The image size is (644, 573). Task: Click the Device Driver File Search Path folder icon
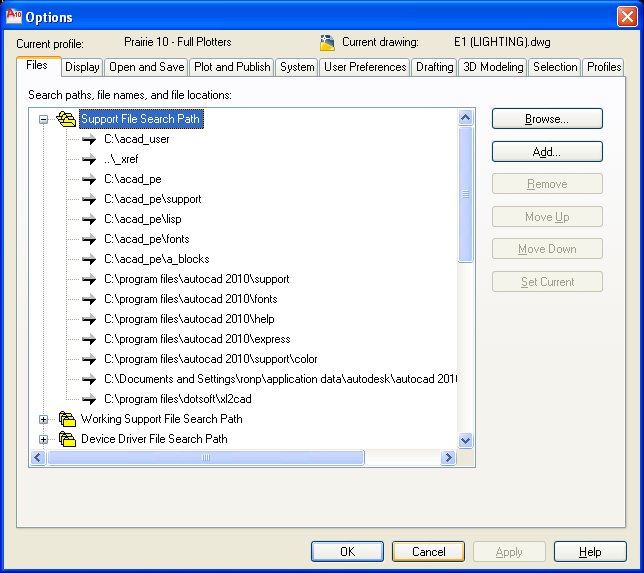tap(67, 439)
